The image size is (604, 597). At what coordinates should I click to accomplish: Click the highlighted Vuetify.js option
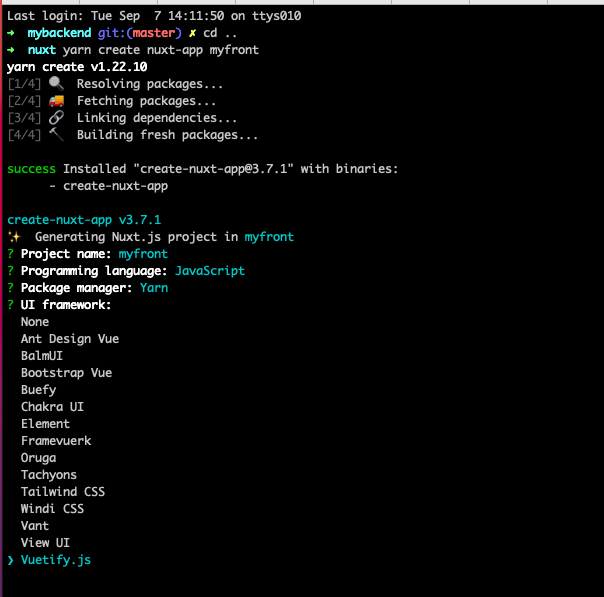tap(55, 560)
